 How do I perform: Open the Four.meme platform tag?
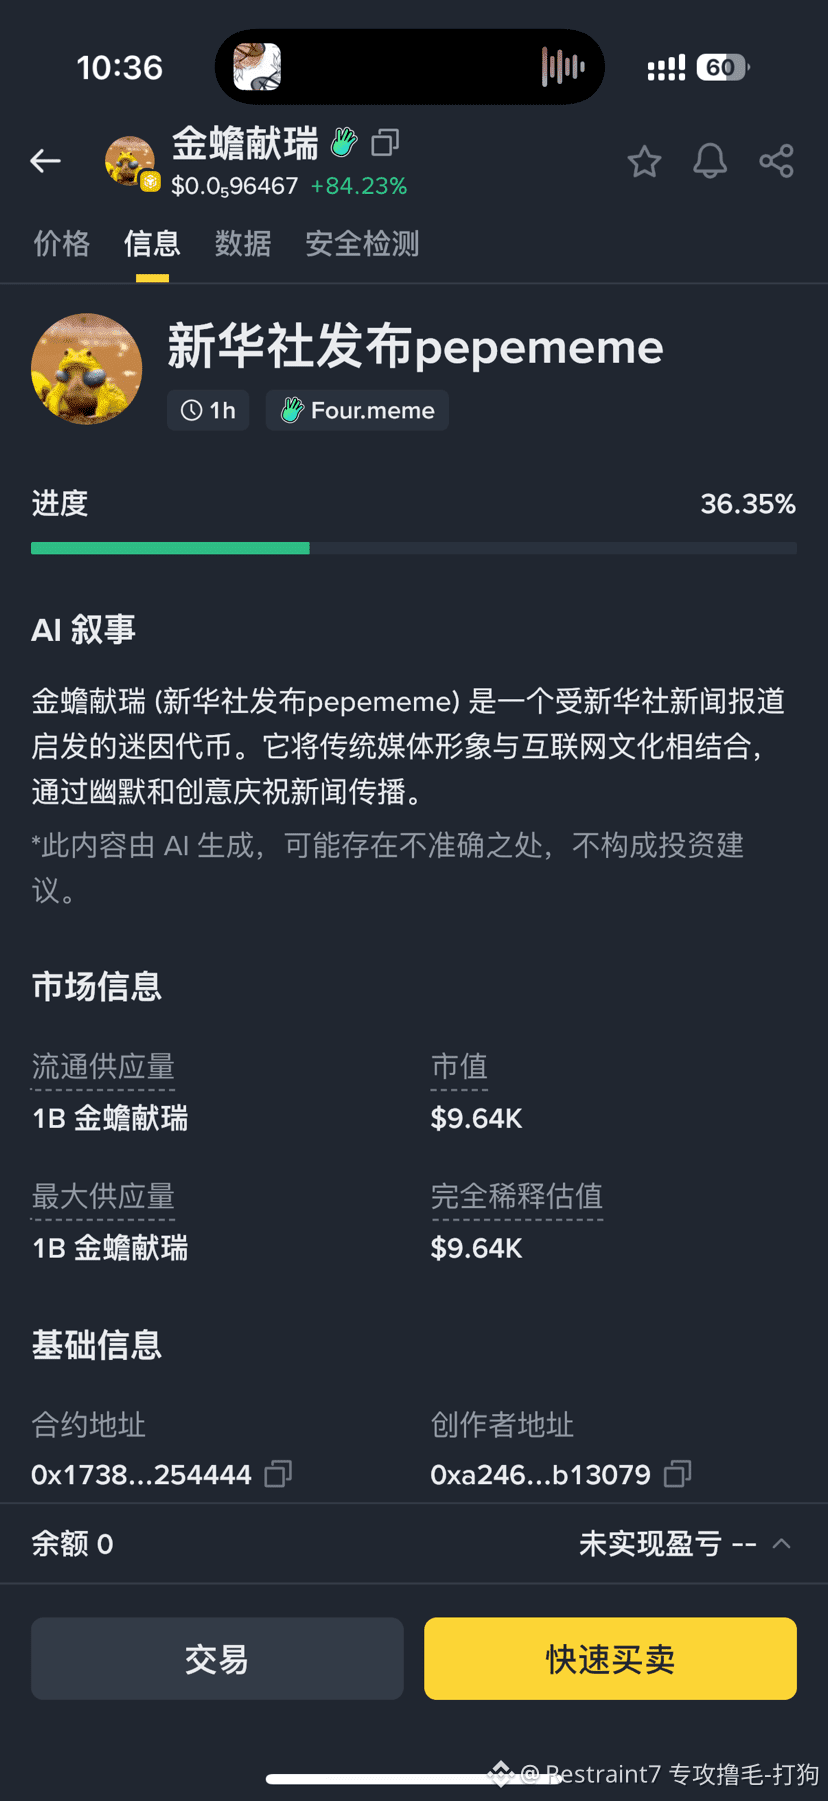coord(357,411)
